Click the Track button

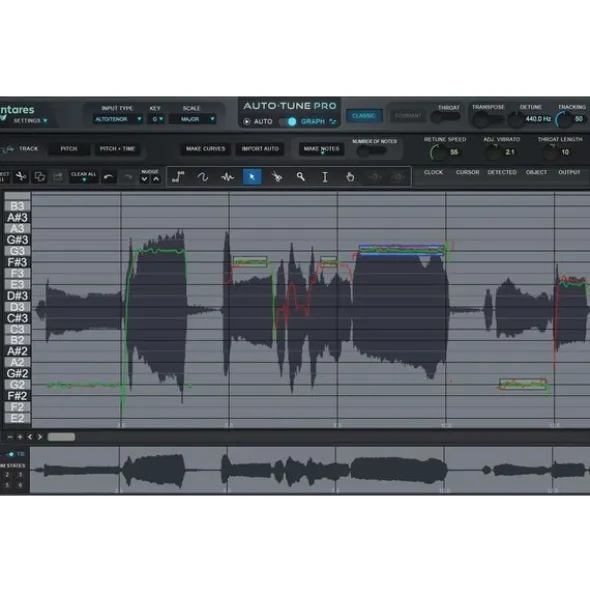28,149
